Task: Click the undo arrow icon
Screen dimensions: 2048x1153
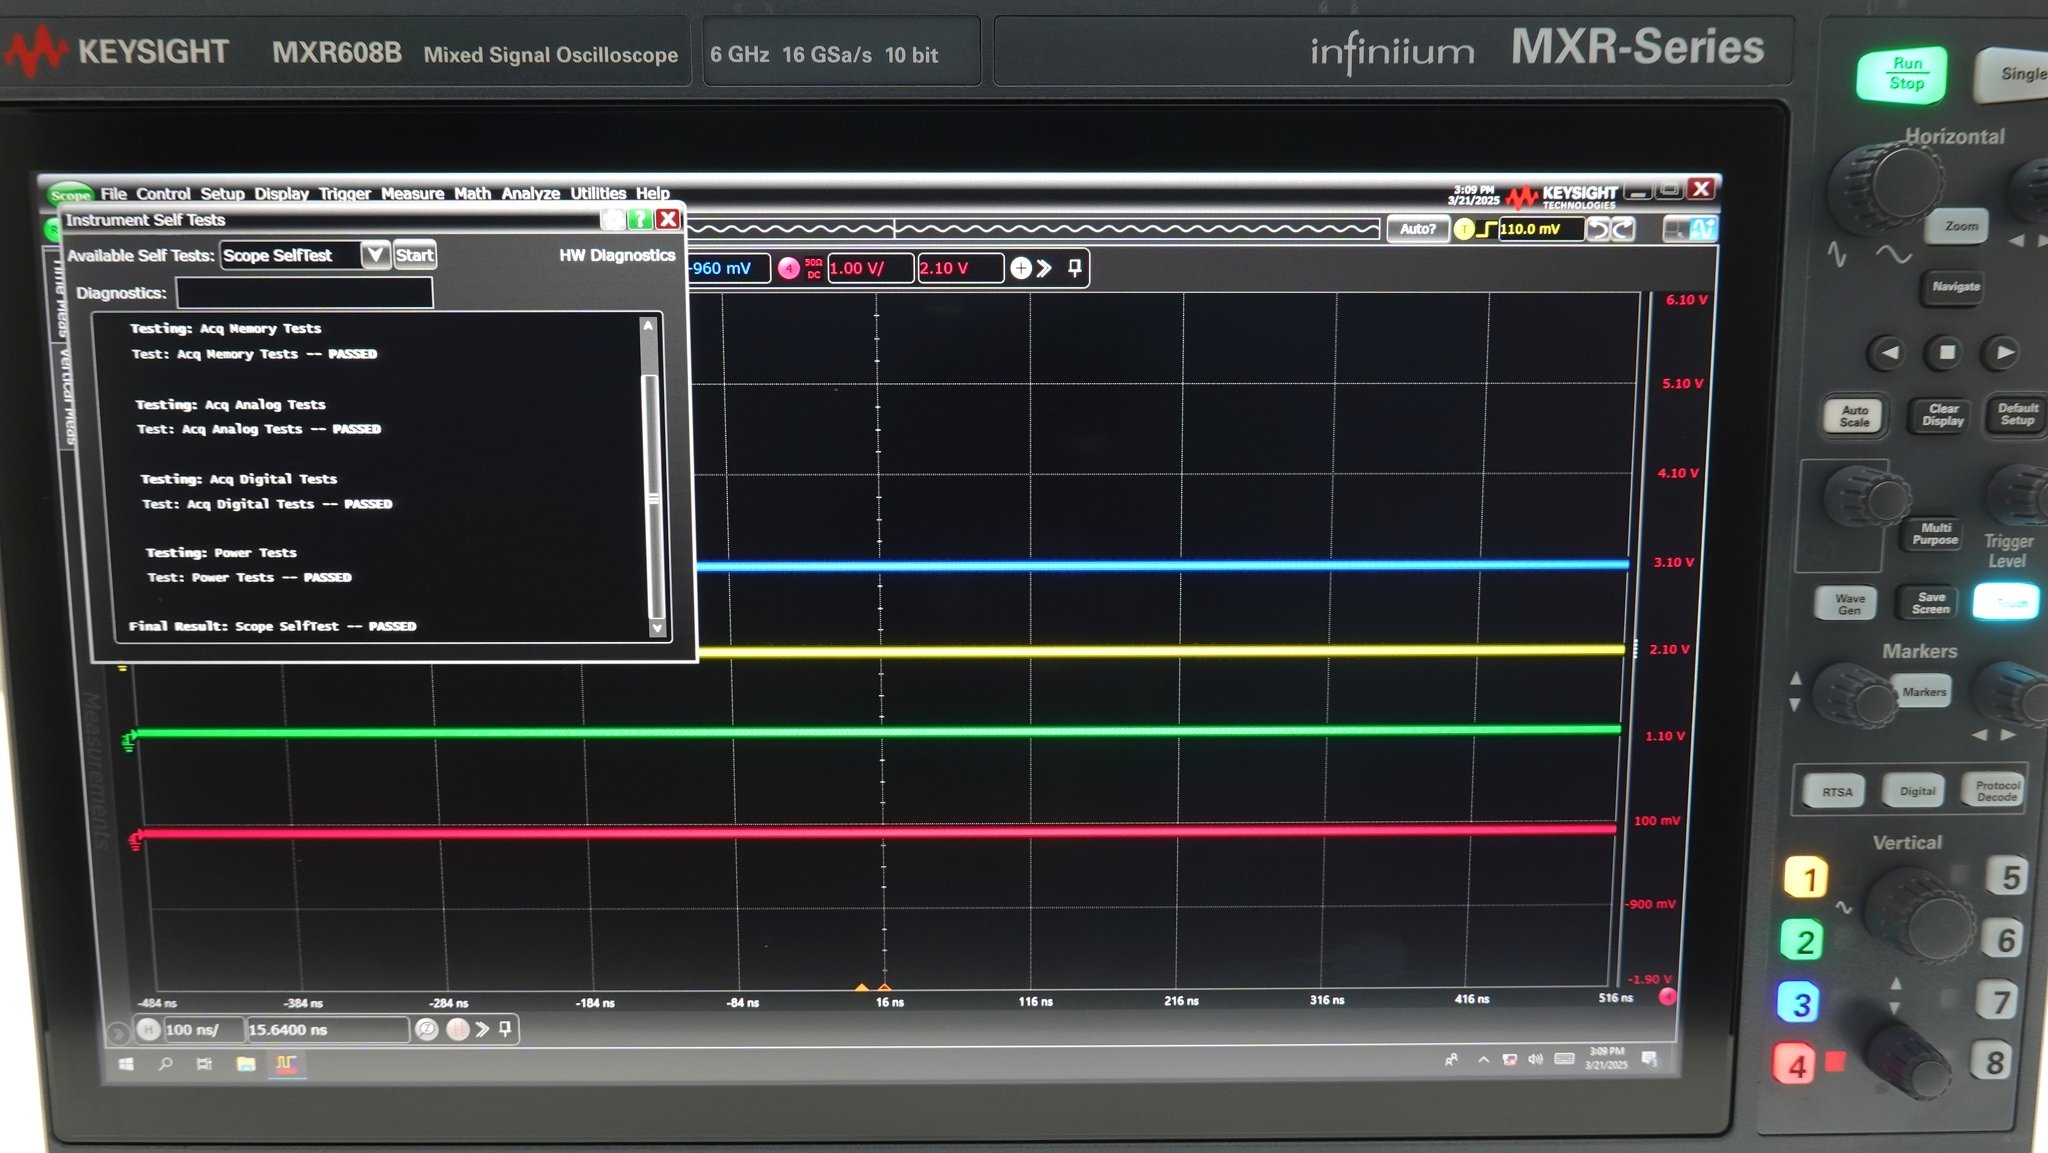Action: pyautogui.click(x=1598, y=229)
